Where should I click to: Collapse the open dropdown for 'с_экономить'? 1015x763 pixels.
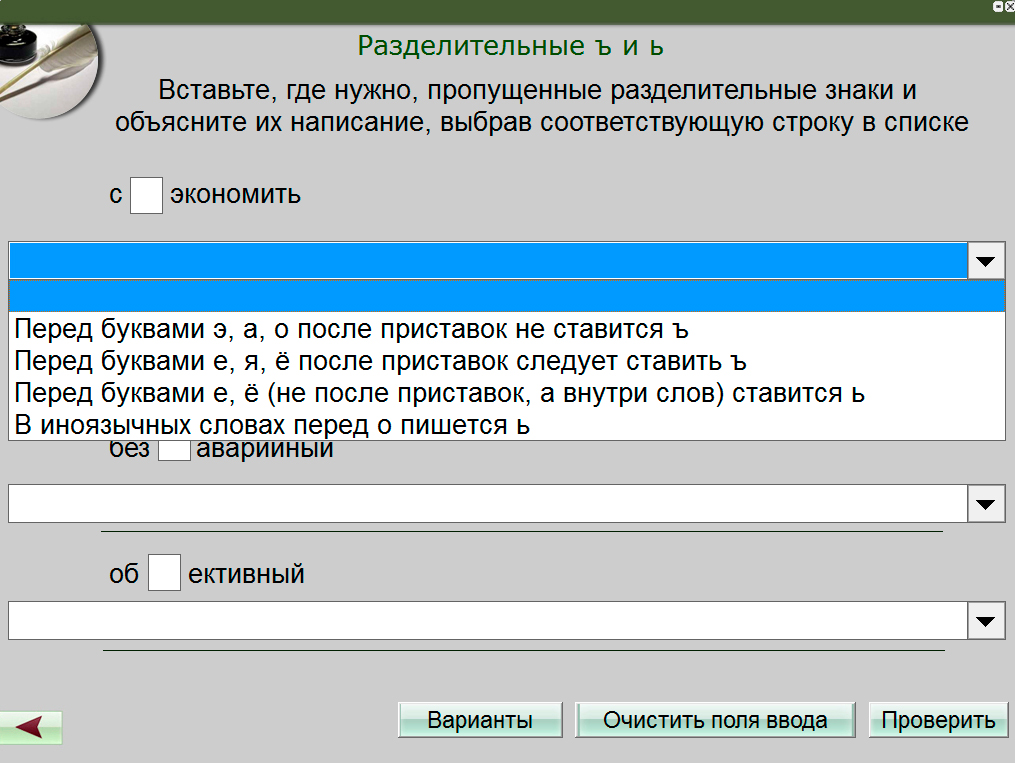[986, 261]
